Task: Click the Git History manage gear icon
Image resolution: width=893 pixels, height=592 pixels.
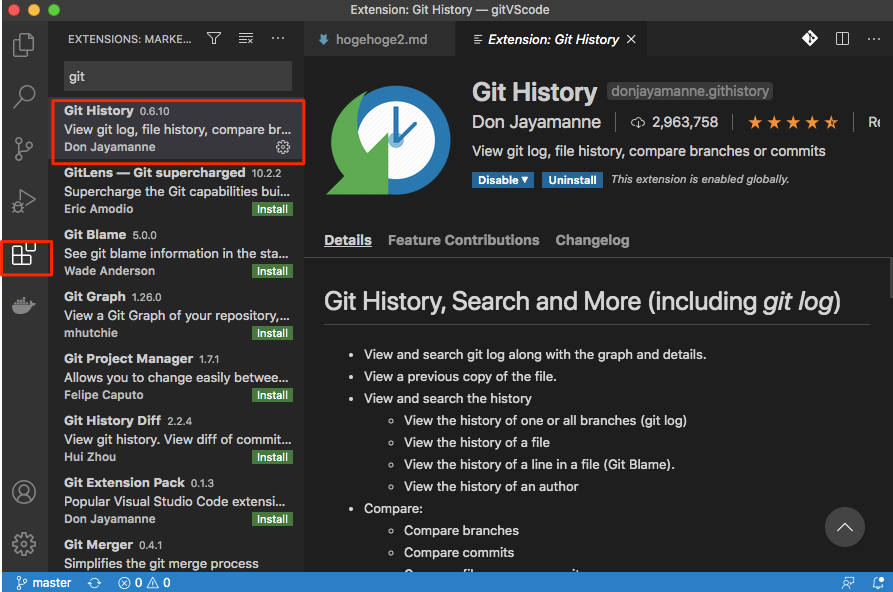Action: 283,147
